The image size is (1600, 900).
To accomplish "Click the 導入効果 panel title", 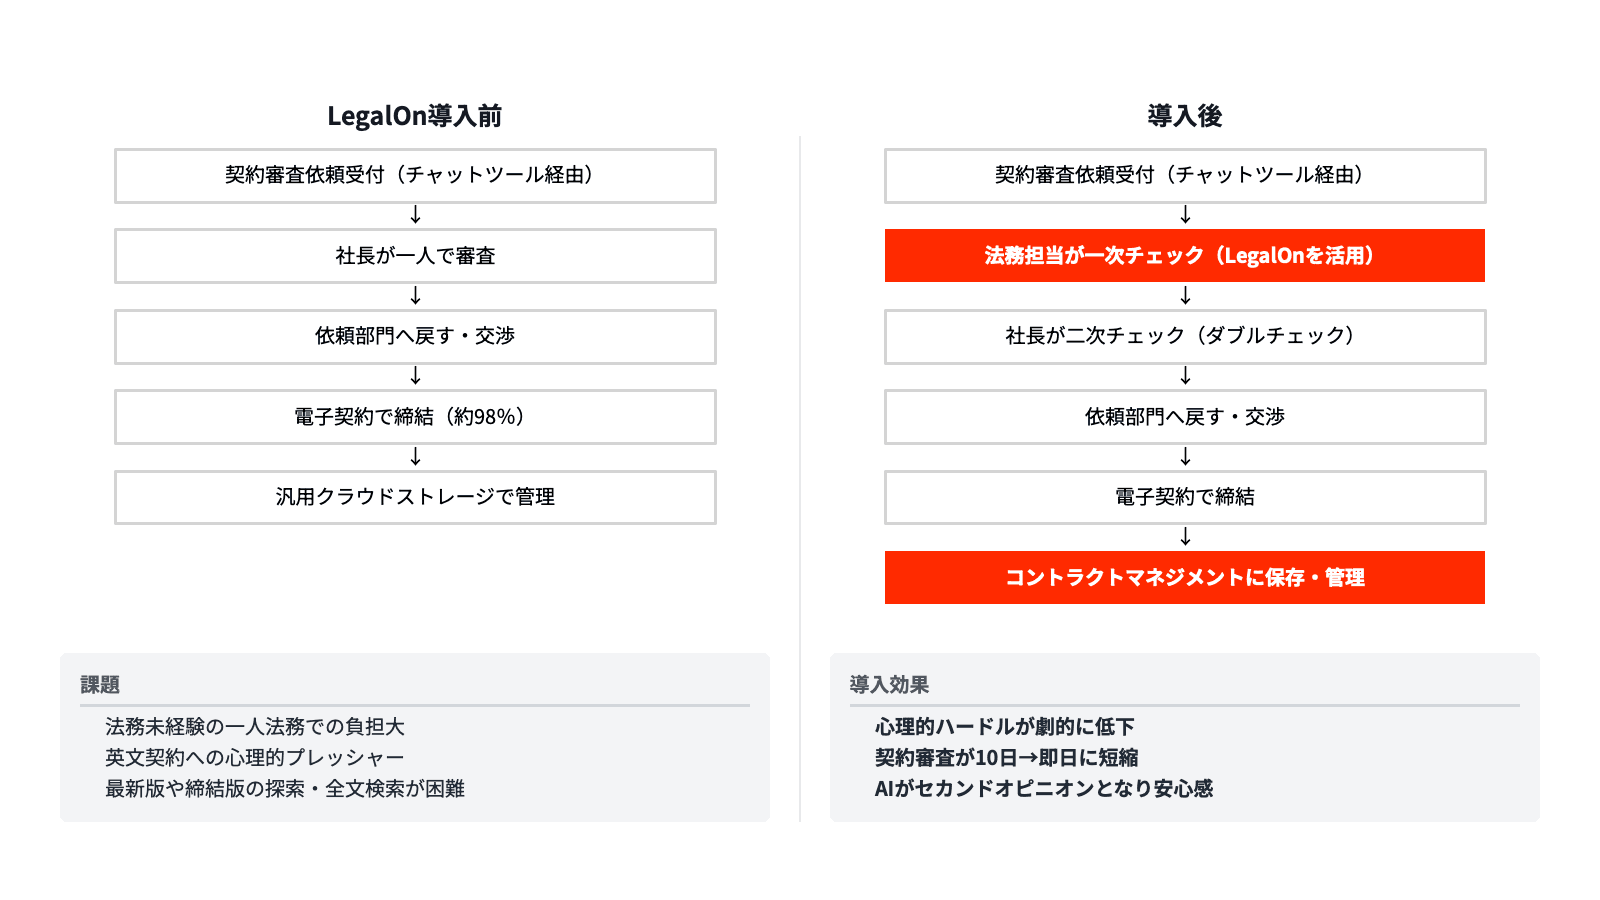I will click(x=889, y=685).
